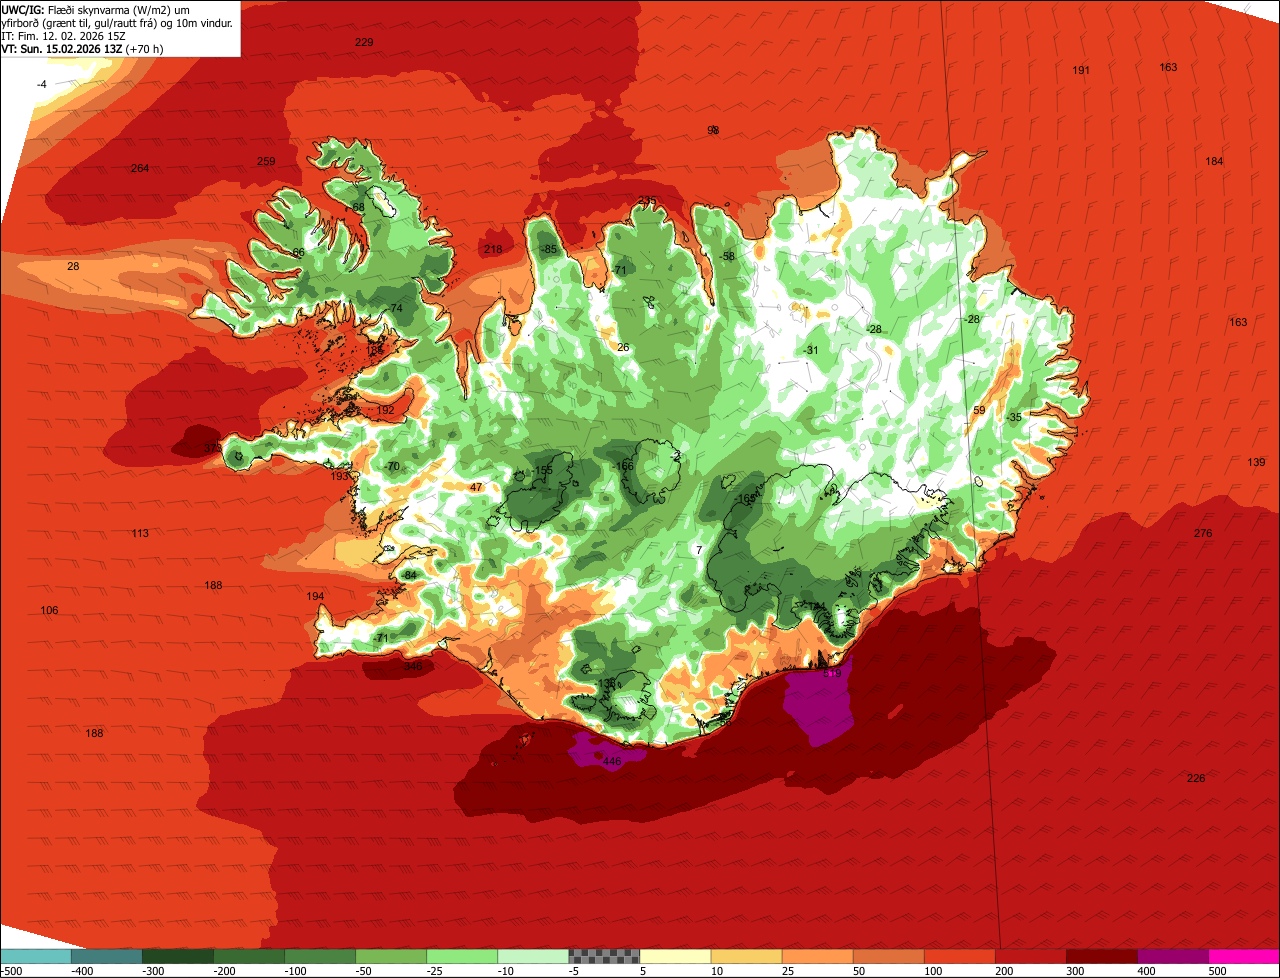Click the legend swatch between 25 and 50
1280x978 pixels.
coord(817,956)
